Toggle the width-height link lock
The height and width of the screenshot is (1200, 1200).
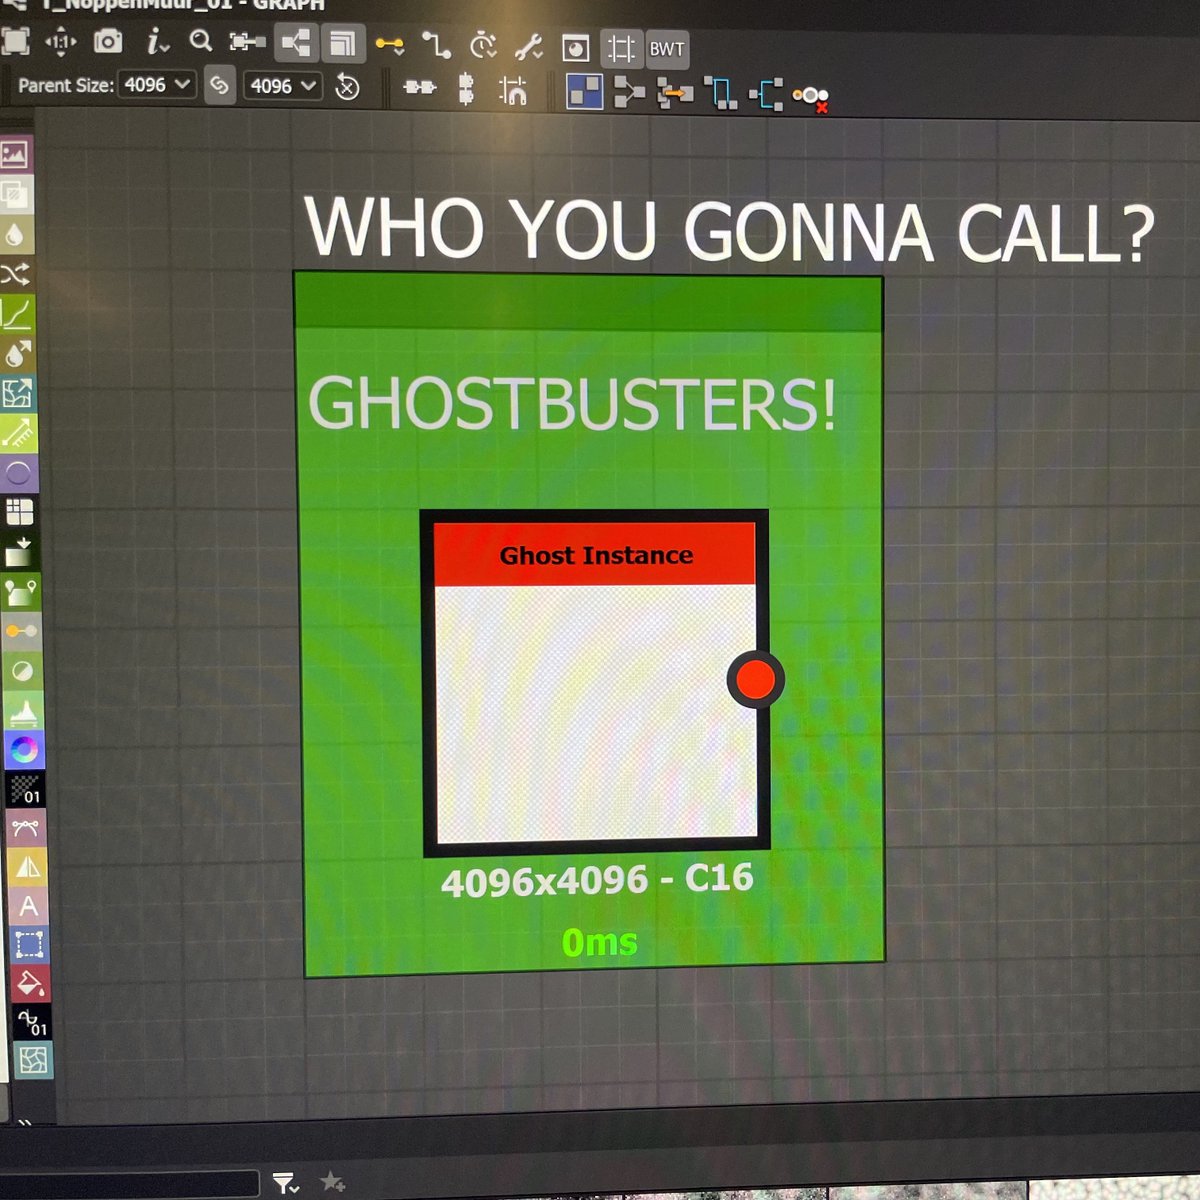218,85
